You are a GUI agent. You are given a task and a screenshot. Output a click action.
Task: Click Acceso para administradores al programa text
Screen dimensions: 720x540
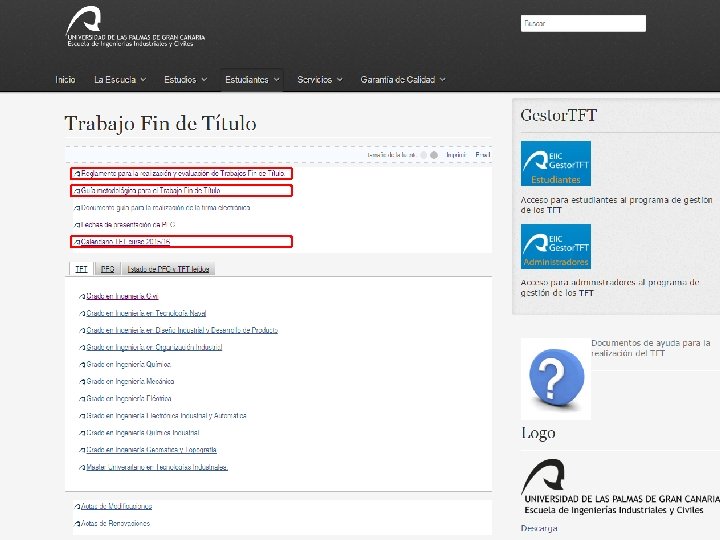click(x=610, y=287)
